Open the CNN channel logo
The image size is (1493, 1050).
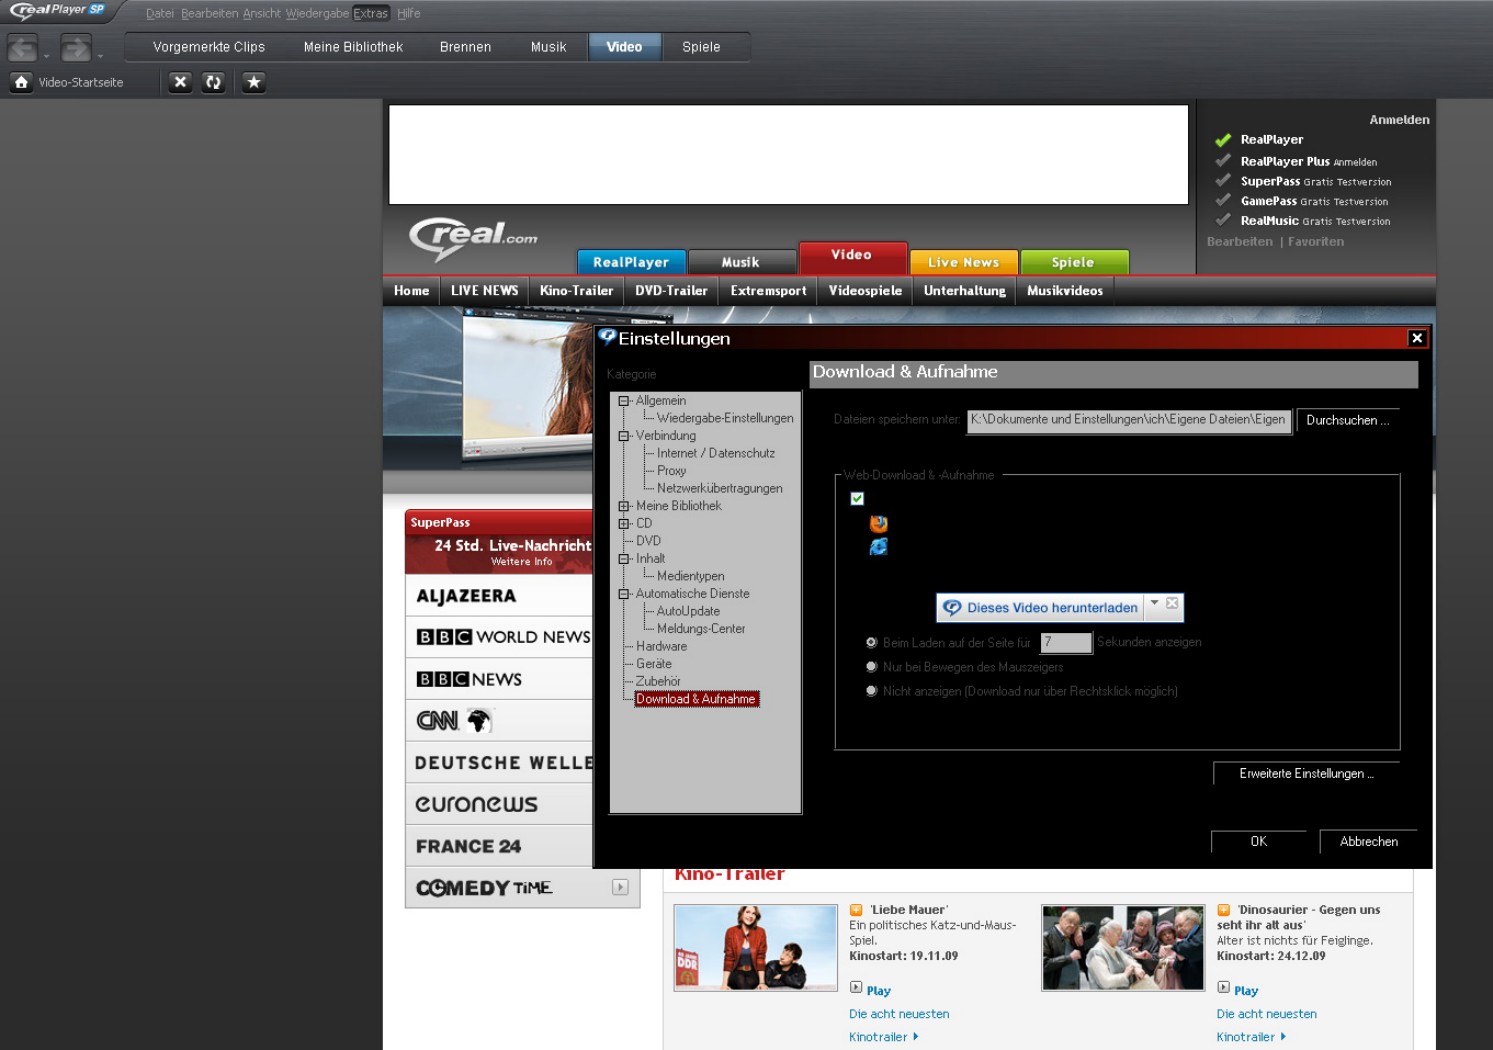click(x=454, y=720)
